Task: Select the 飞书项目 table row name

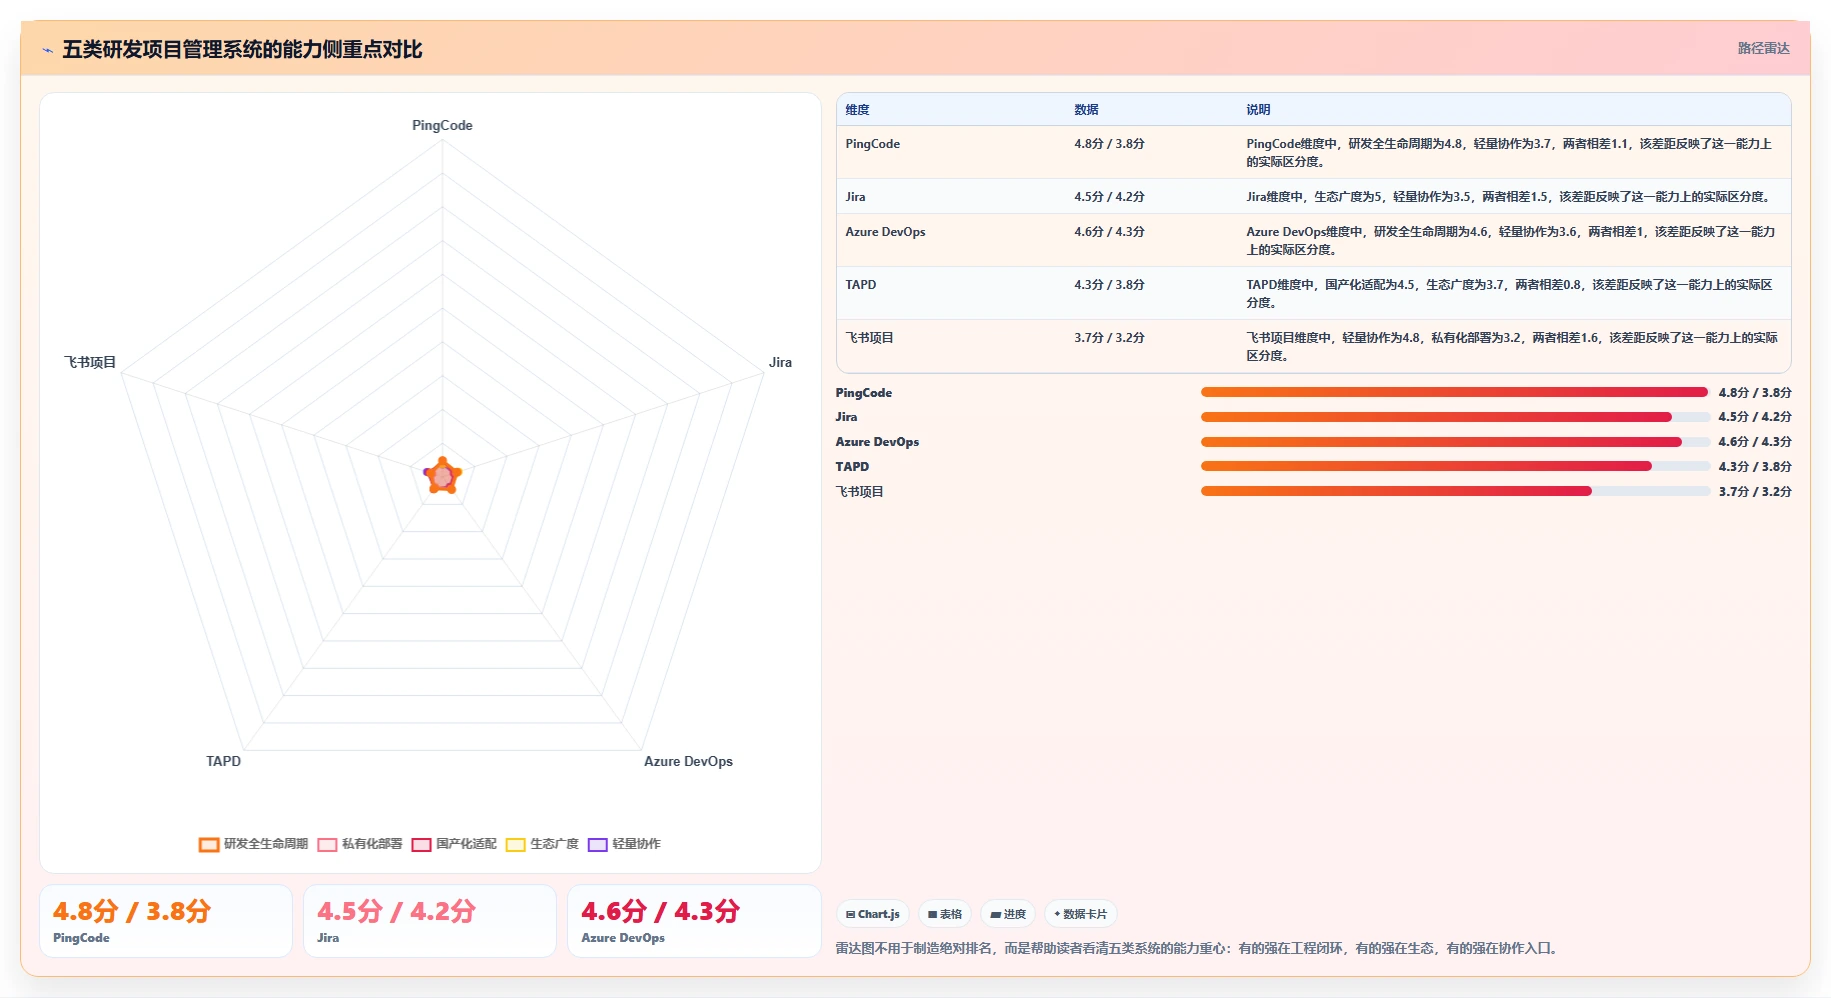Action: (869, 338)
